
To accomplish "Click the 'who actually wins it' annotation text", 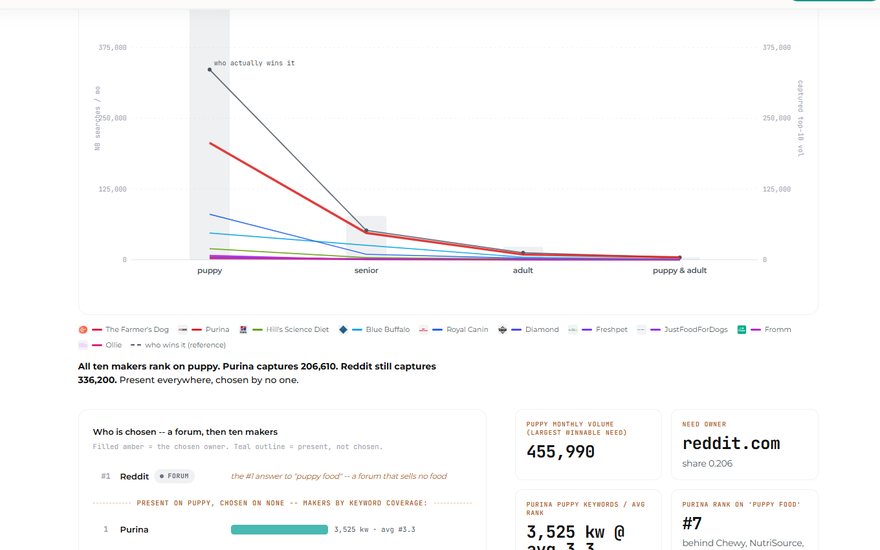I will (x=254, y=63).
